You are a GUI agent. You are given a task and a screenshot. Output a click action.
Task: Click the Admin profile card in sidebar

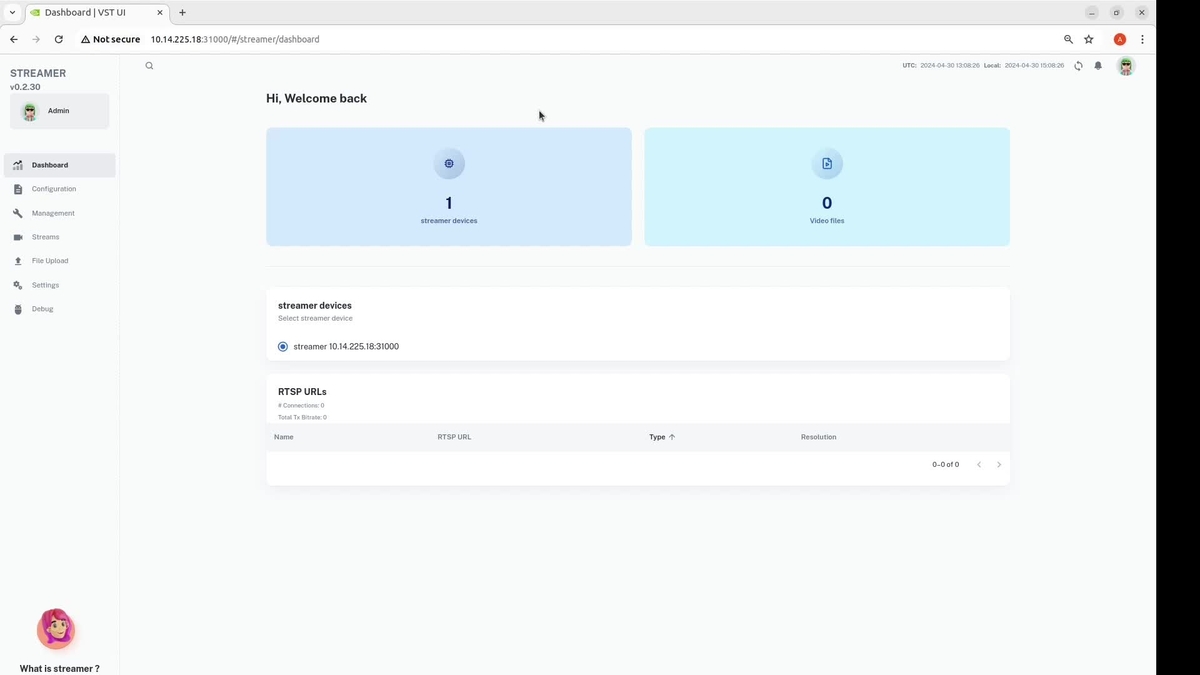click(x=59, y=111)
